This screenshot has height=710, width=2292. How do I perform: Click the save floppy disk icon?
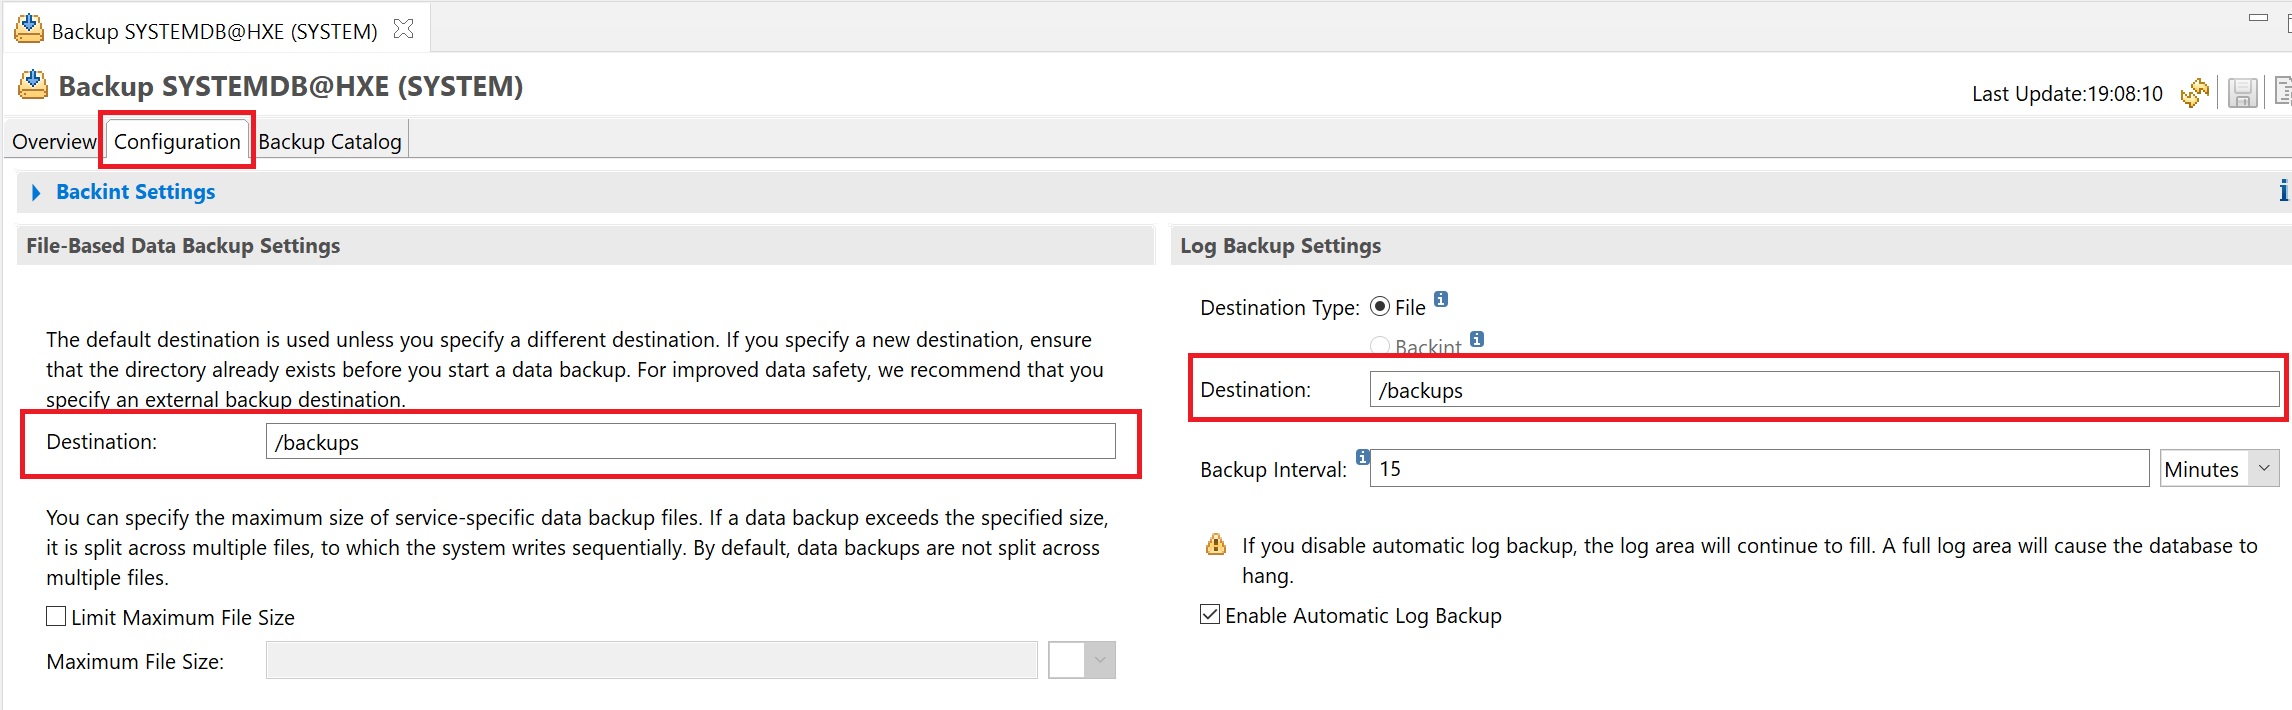coord(2242,93)
